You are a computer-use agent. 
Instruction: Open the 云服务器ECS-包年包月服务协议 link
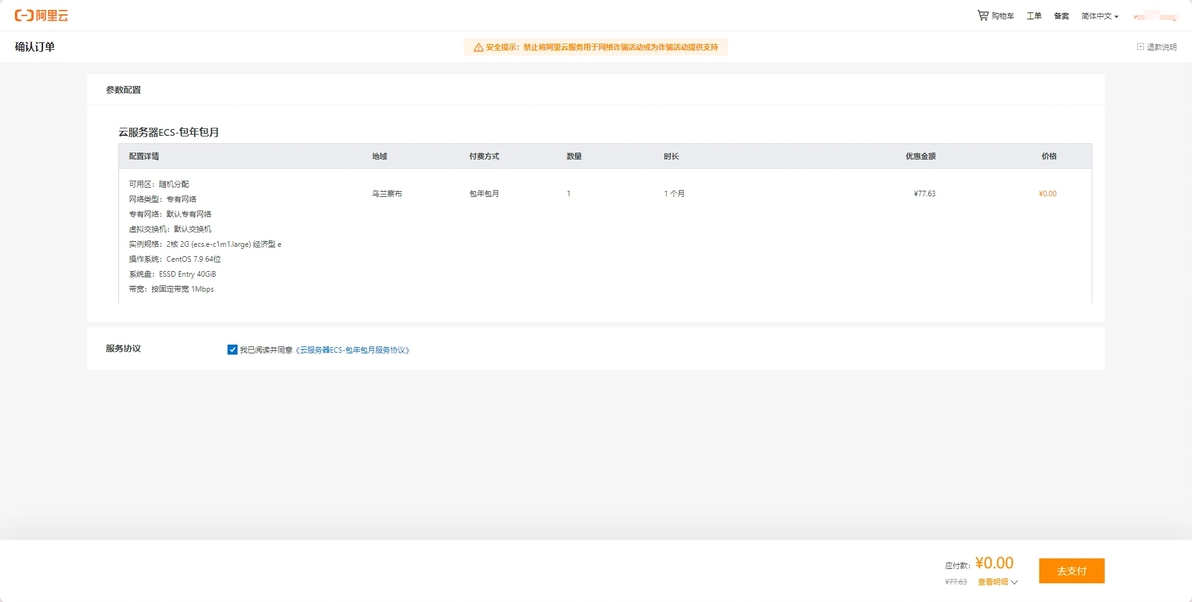[x=353, y=350]
